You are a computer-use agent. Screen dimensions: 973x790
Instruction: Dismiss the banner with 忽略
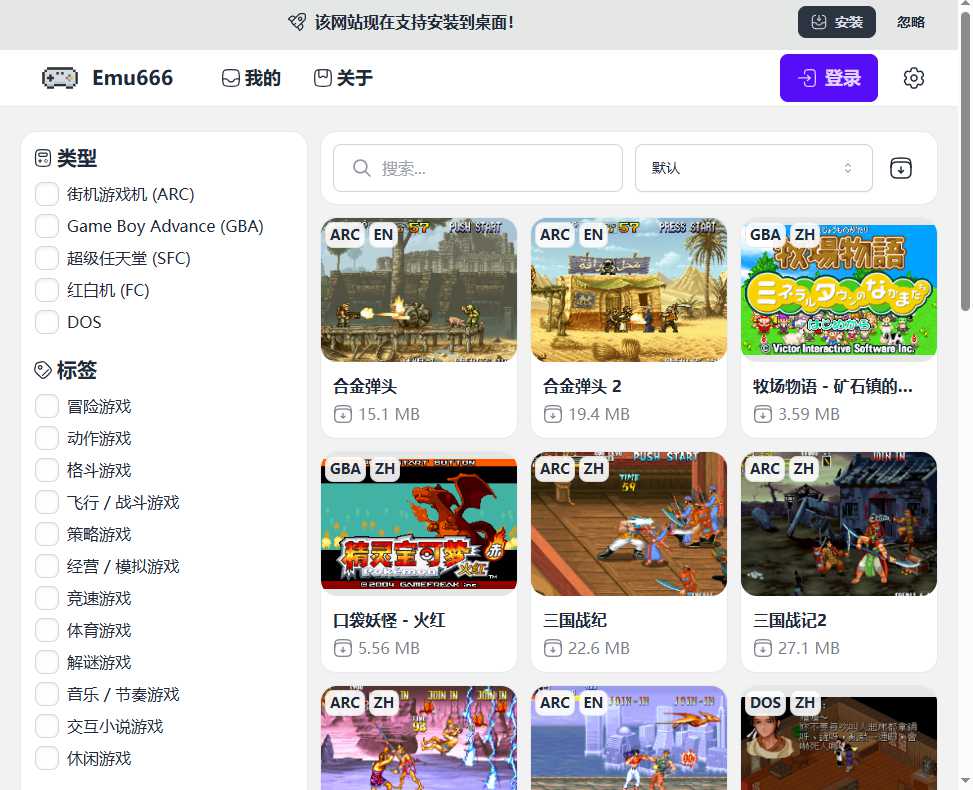(x=910, y=22)
